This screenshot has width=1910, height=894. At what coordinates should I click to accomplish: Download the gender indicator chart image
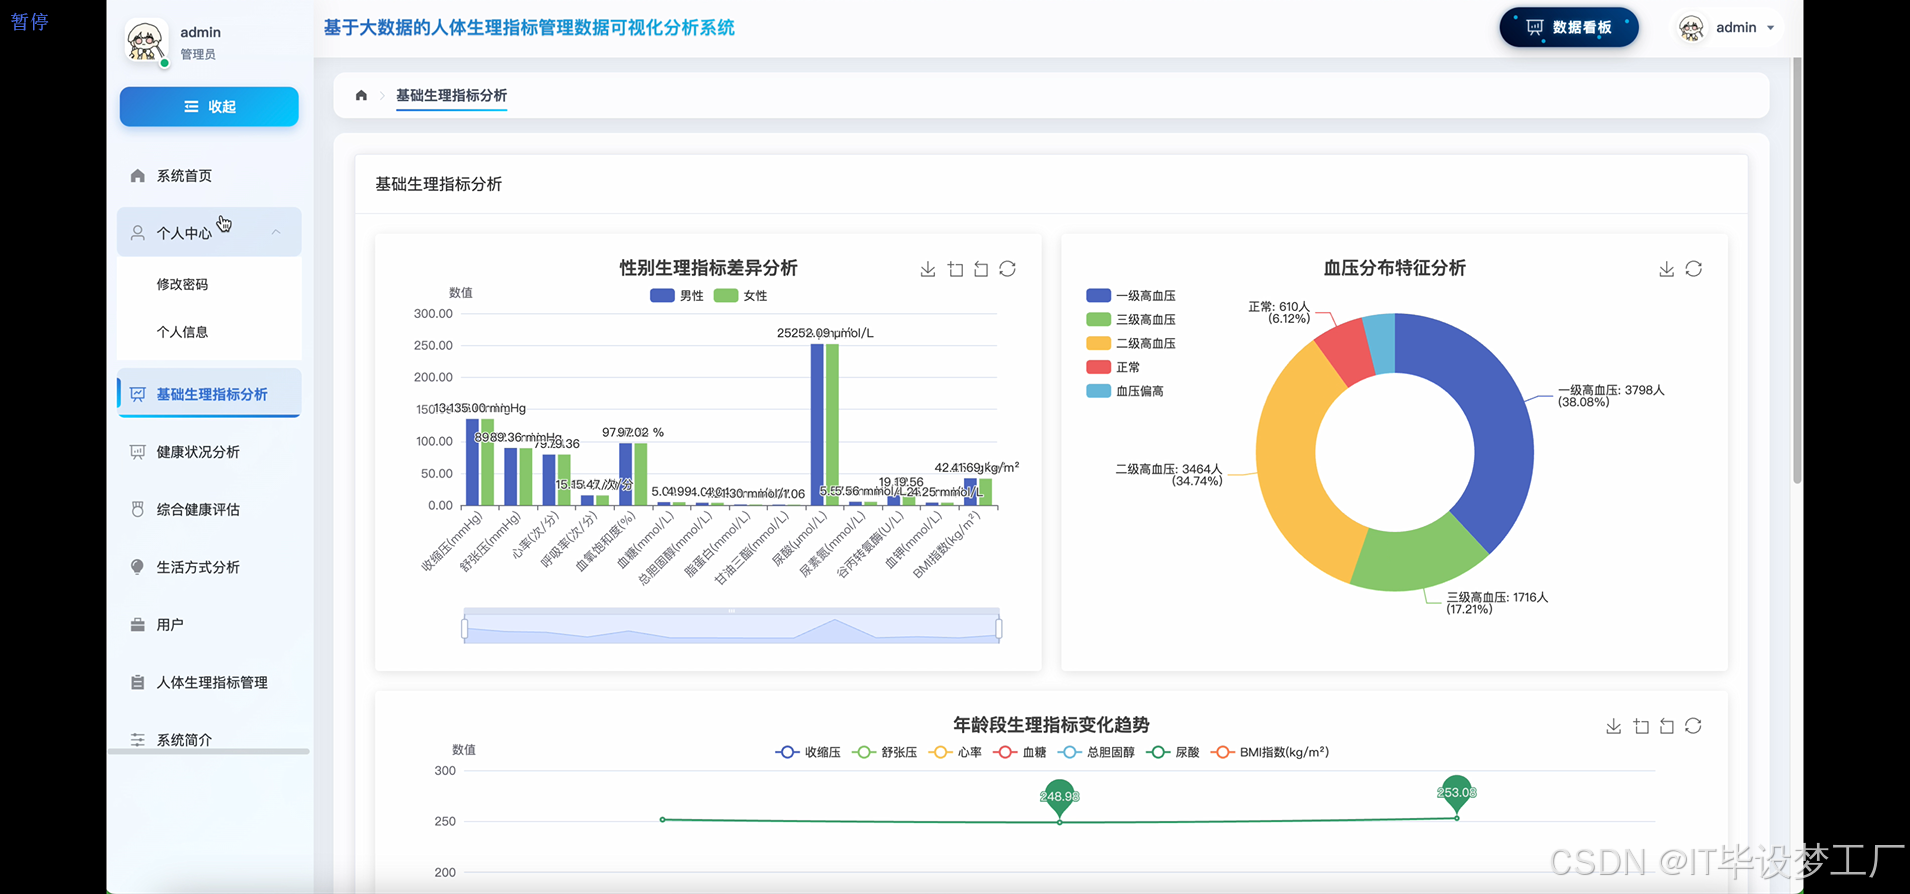pos(928,269)
